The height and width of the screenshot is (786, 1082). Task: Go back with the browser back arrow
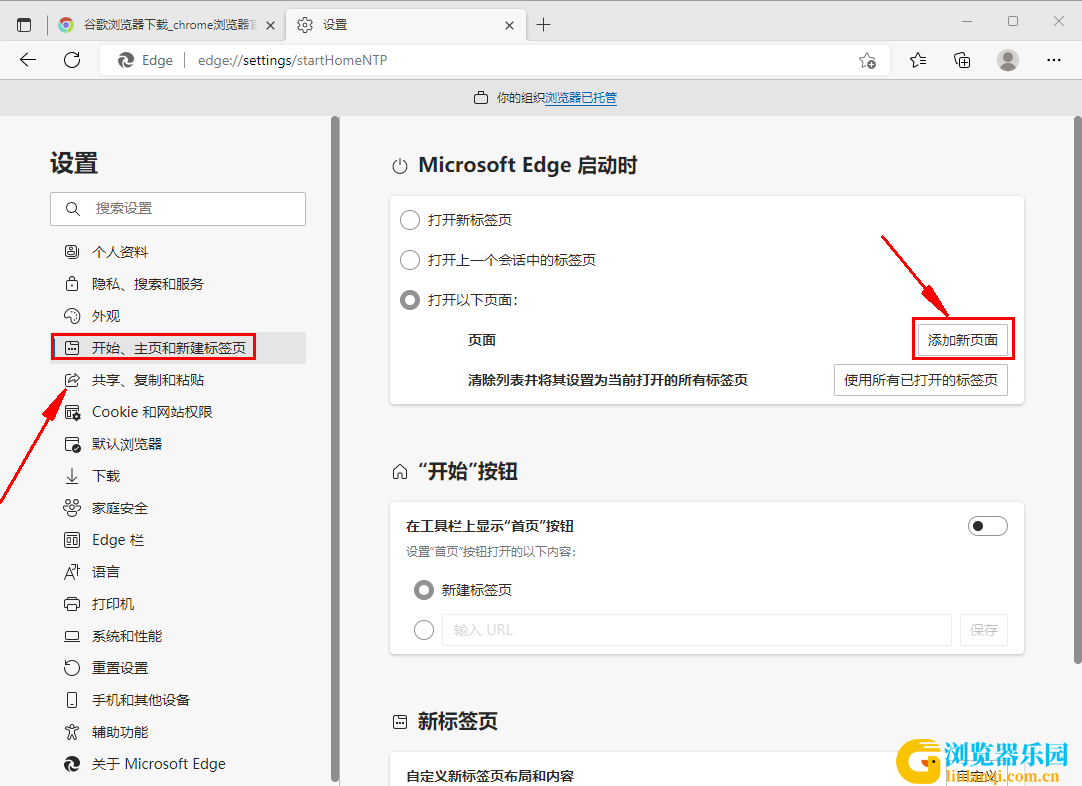pyautogui.click(x=28, y=60)
